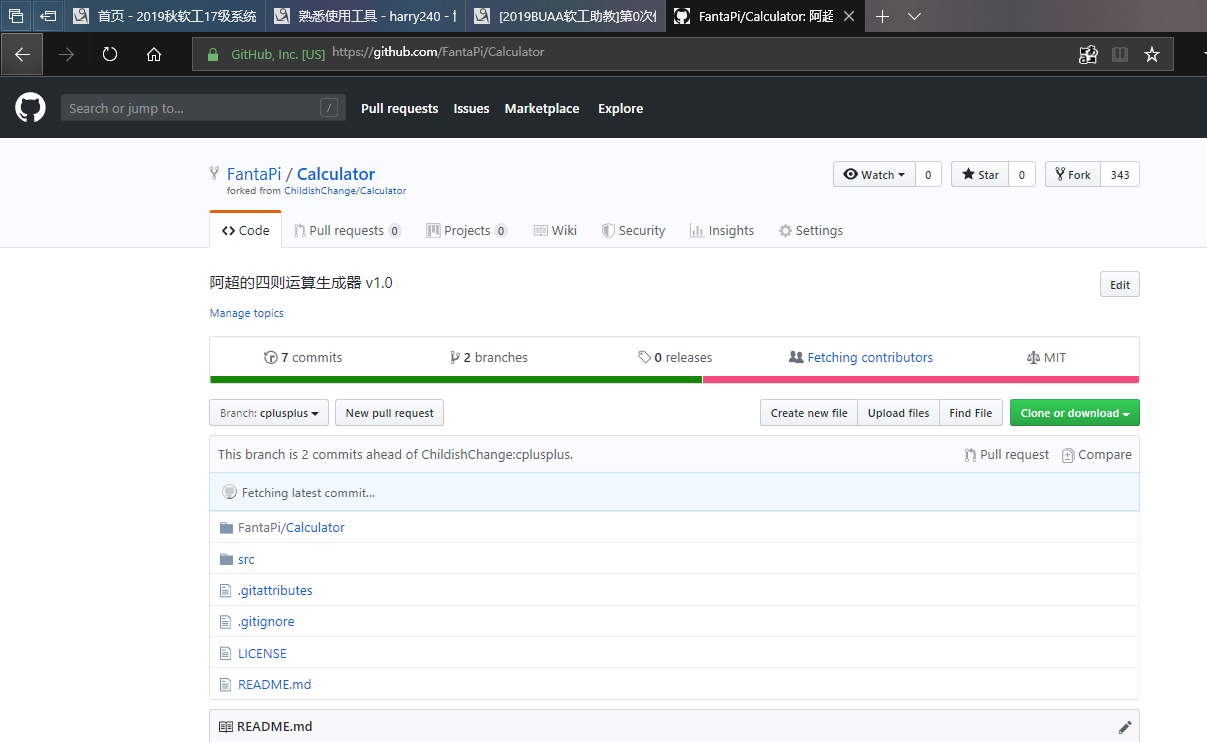Click New pull request button

(389, 413)
